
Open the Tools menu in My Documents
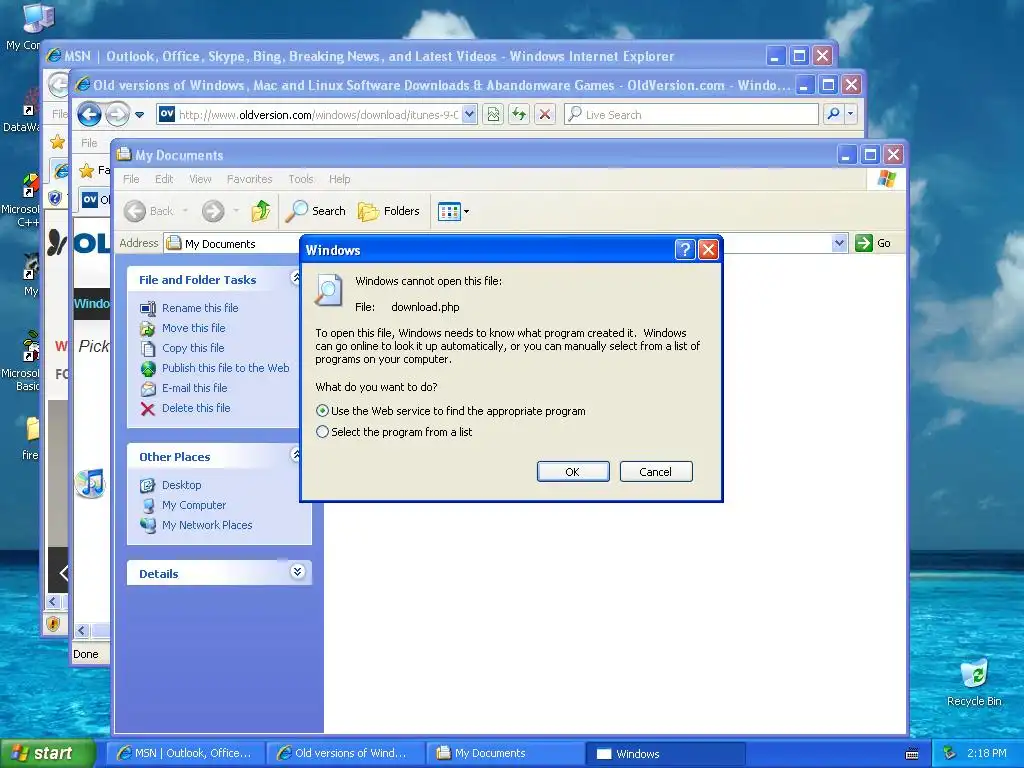(301, 179)
